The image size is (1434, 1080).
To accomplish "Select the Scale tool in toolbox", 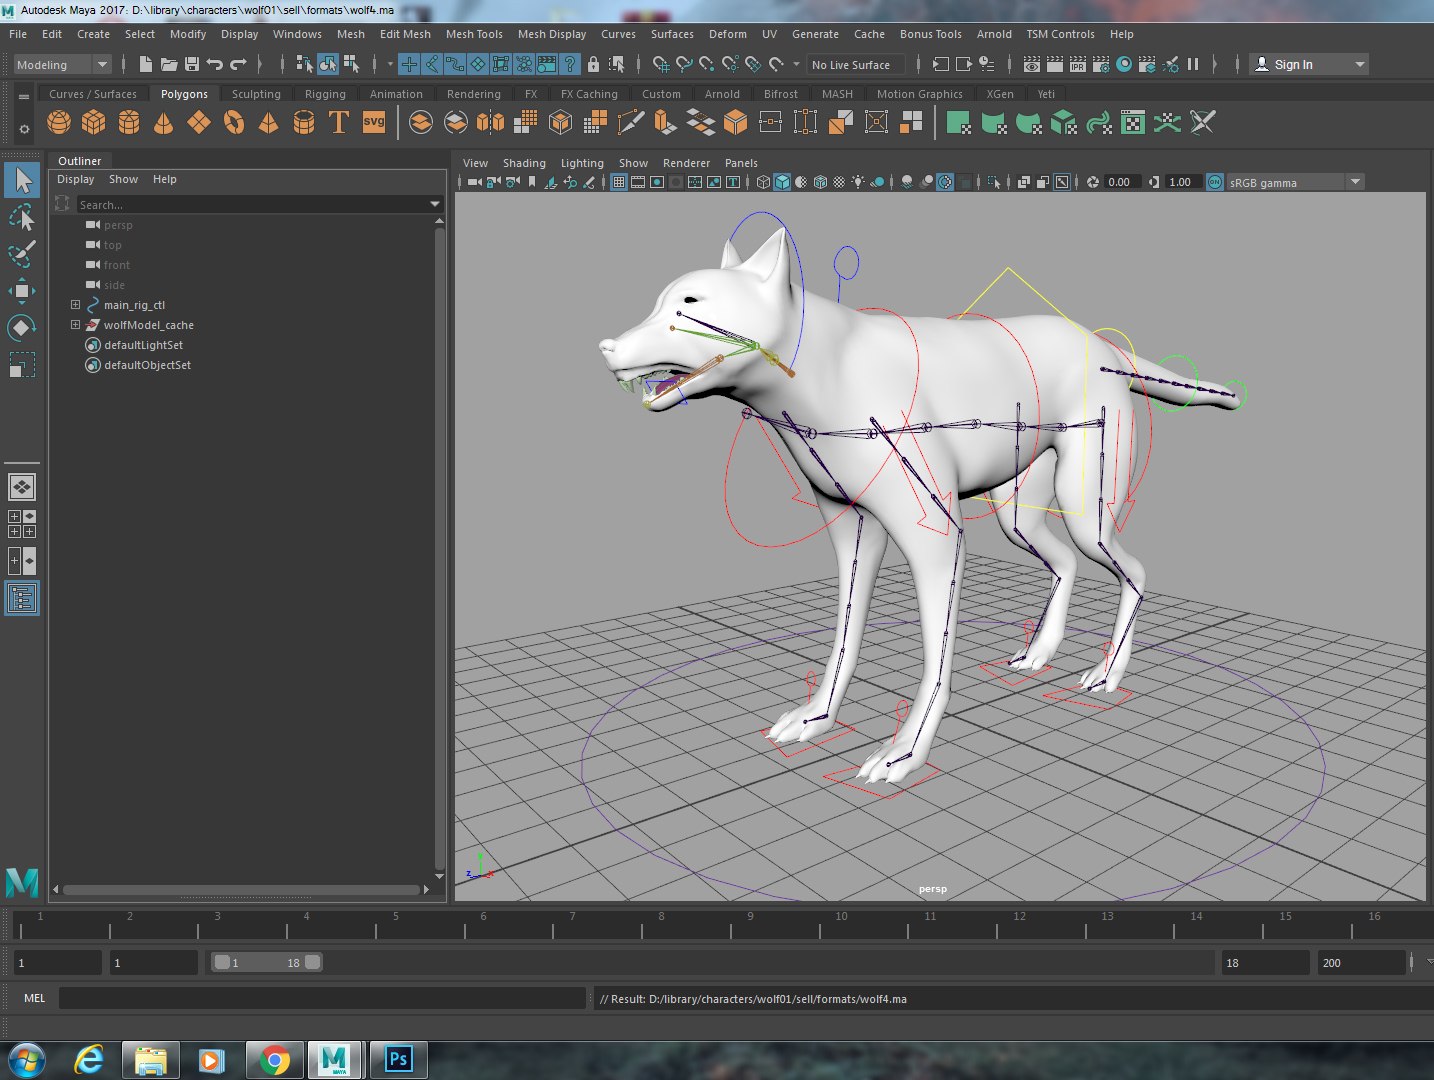I will click(x=22, y=365).
